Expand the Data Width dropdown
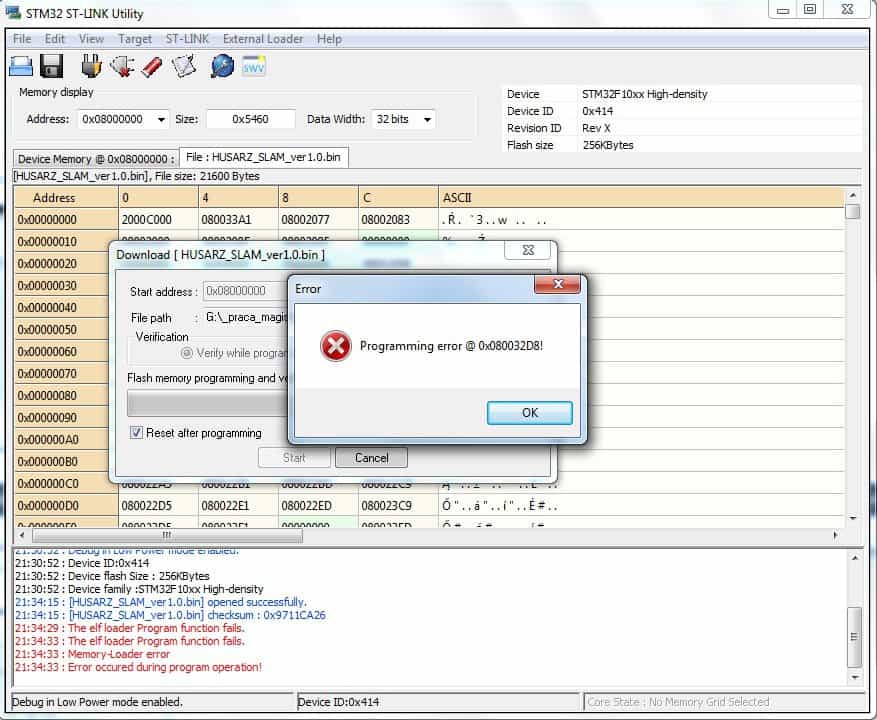Screen dimensions: 877x720 pyautogui.click(x=427, y=119)
